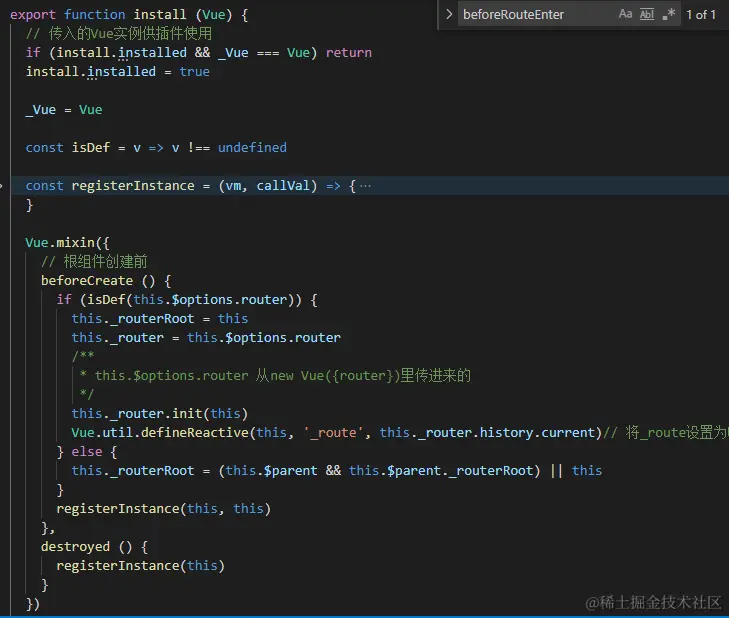
Task: Click 'registerInstance' in the const declaration
Action: click(x=133, y=186)
